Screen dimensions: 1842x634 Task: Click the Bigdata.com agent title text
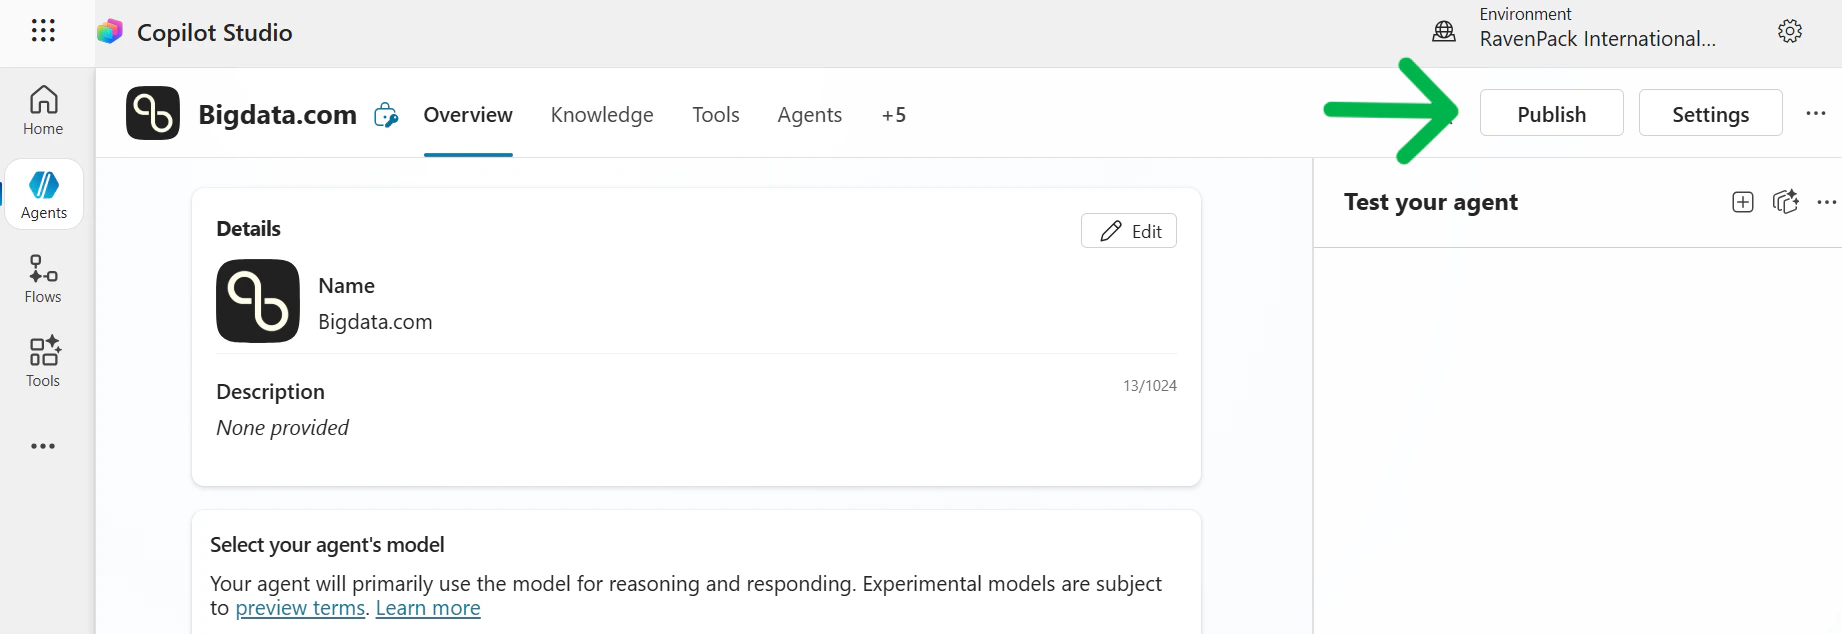[x=278, y=115]
